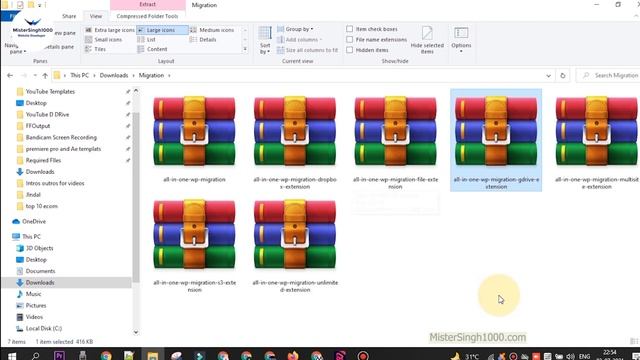Open 3D Objects under This PC
Viewport: 640px width, 360px height.
(39, 248)
